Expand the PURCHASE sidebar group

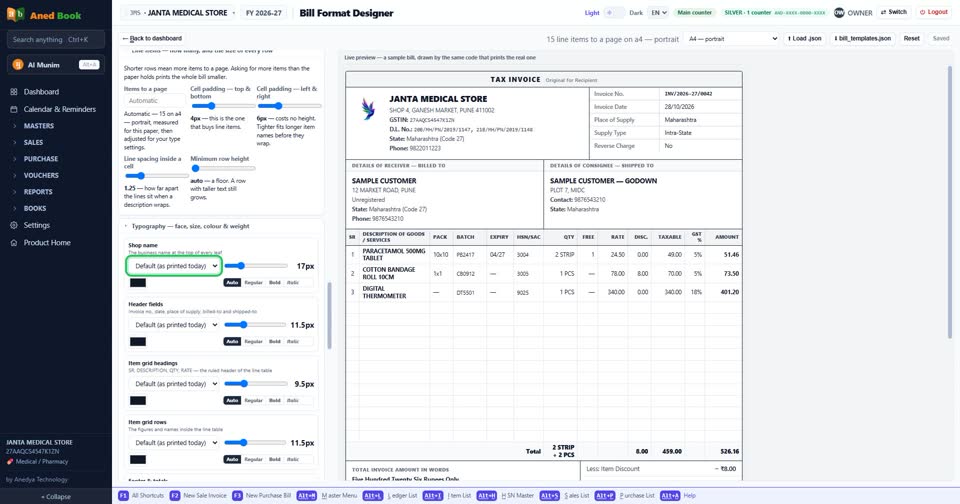click(x=40, y=159)
